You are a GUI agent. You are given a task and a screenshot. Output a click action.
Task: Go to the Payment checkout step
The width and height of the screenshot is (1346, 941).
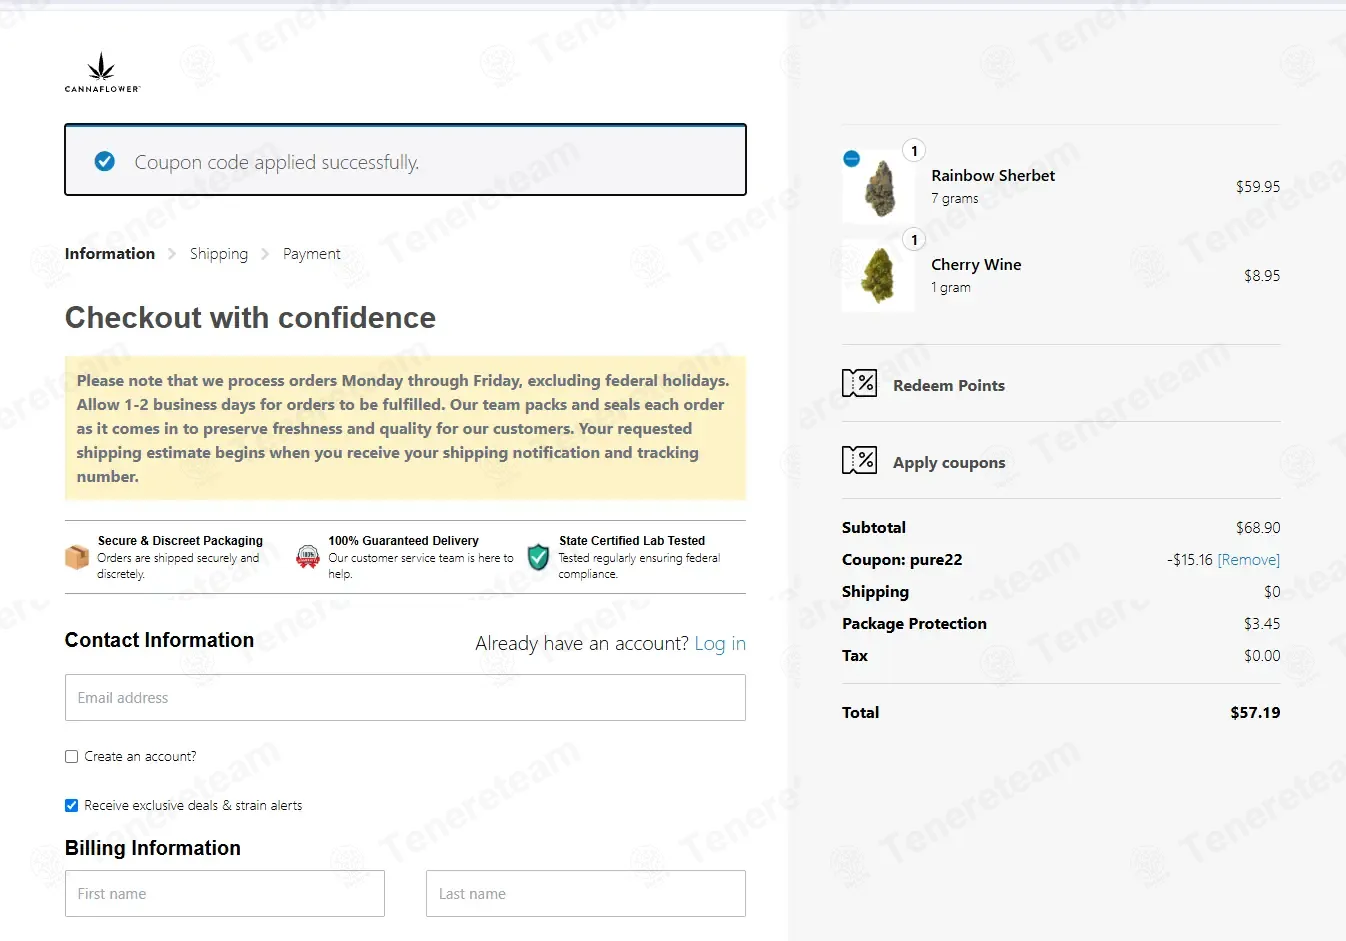click(x=312, y=254)
